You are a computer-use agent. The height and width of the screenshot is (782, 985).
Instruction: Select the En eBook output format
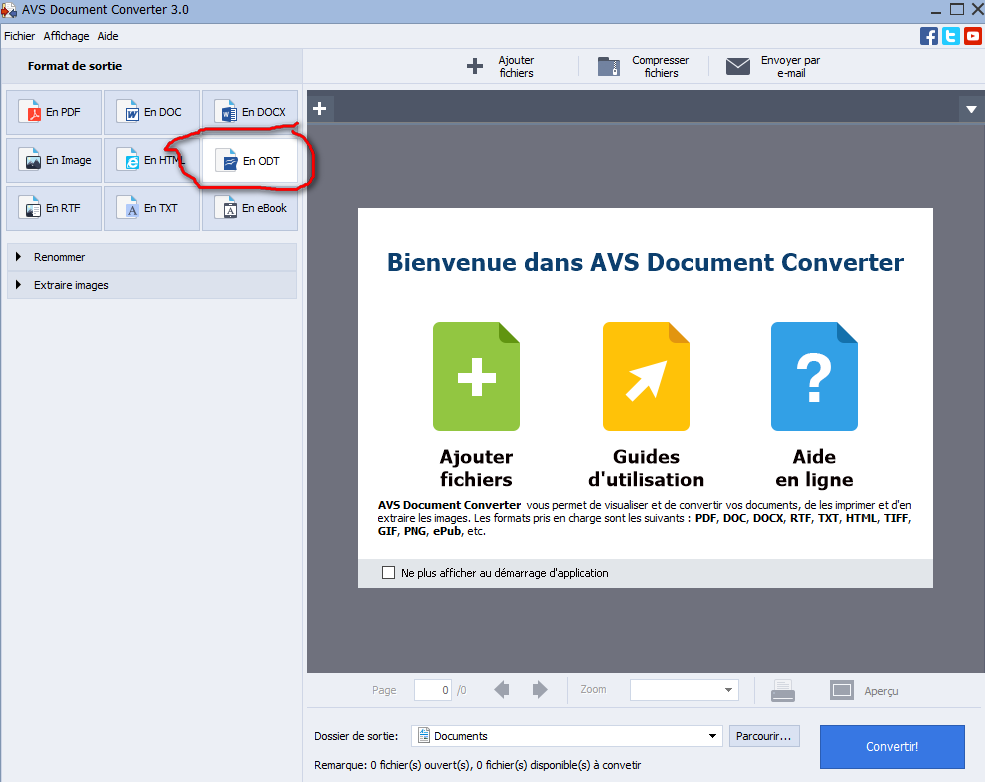250,209
